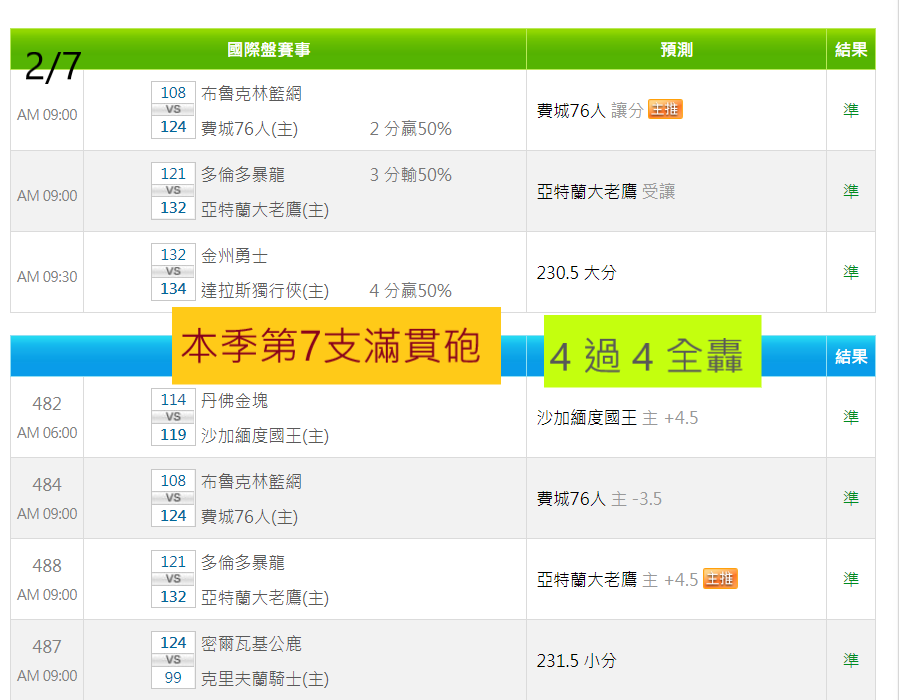Open 金州勇士 team name
The image size is (919, 700).
pos(234,256)
